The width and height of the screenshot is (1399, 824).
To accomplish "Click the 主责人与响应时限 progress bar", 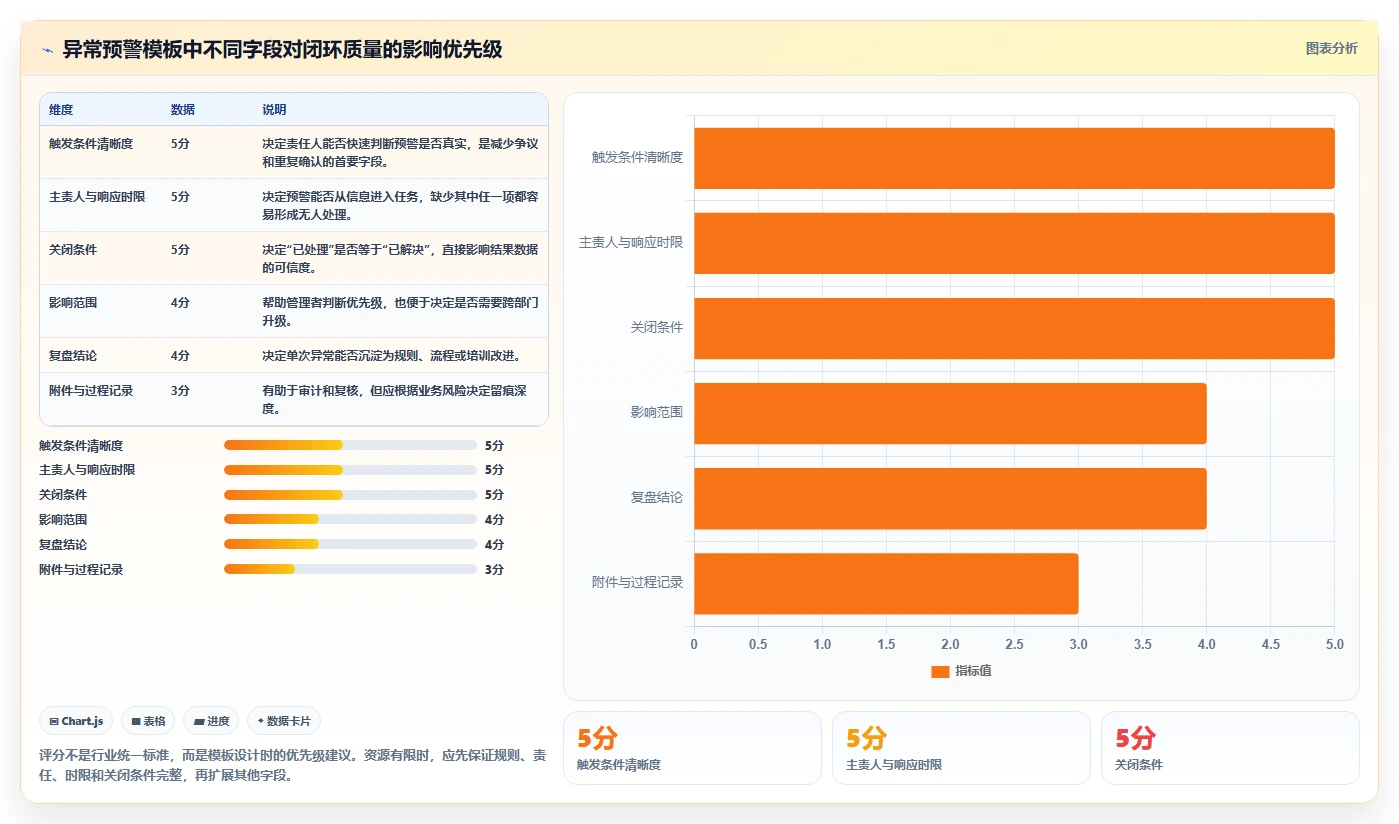I will 350,470.
